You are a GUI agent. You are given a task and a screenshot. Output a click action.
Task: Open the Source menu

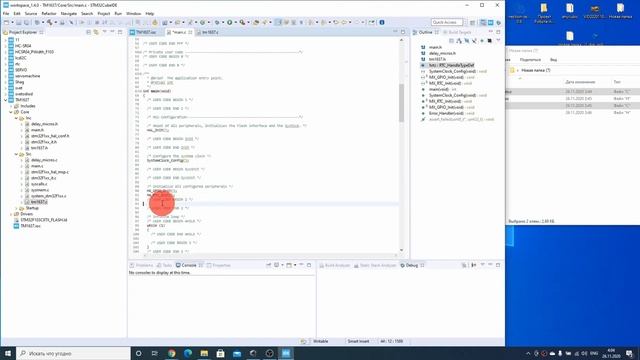(31, 13)
